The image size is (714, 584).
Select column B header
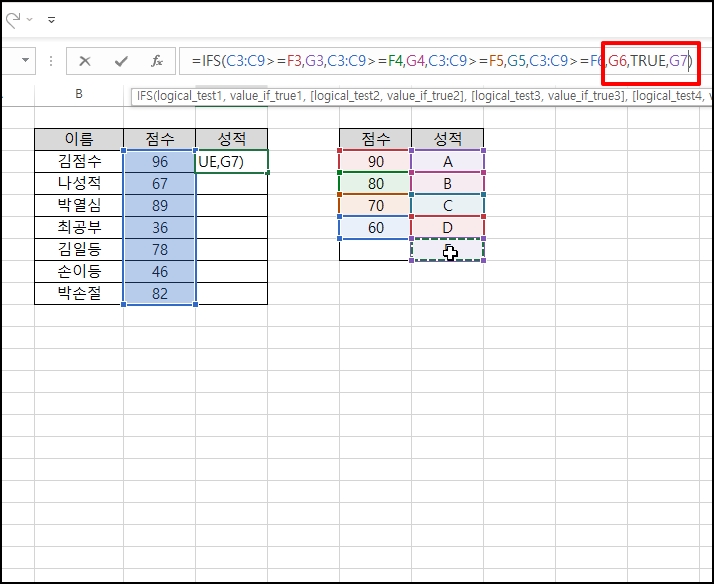[x=79, y=94]
